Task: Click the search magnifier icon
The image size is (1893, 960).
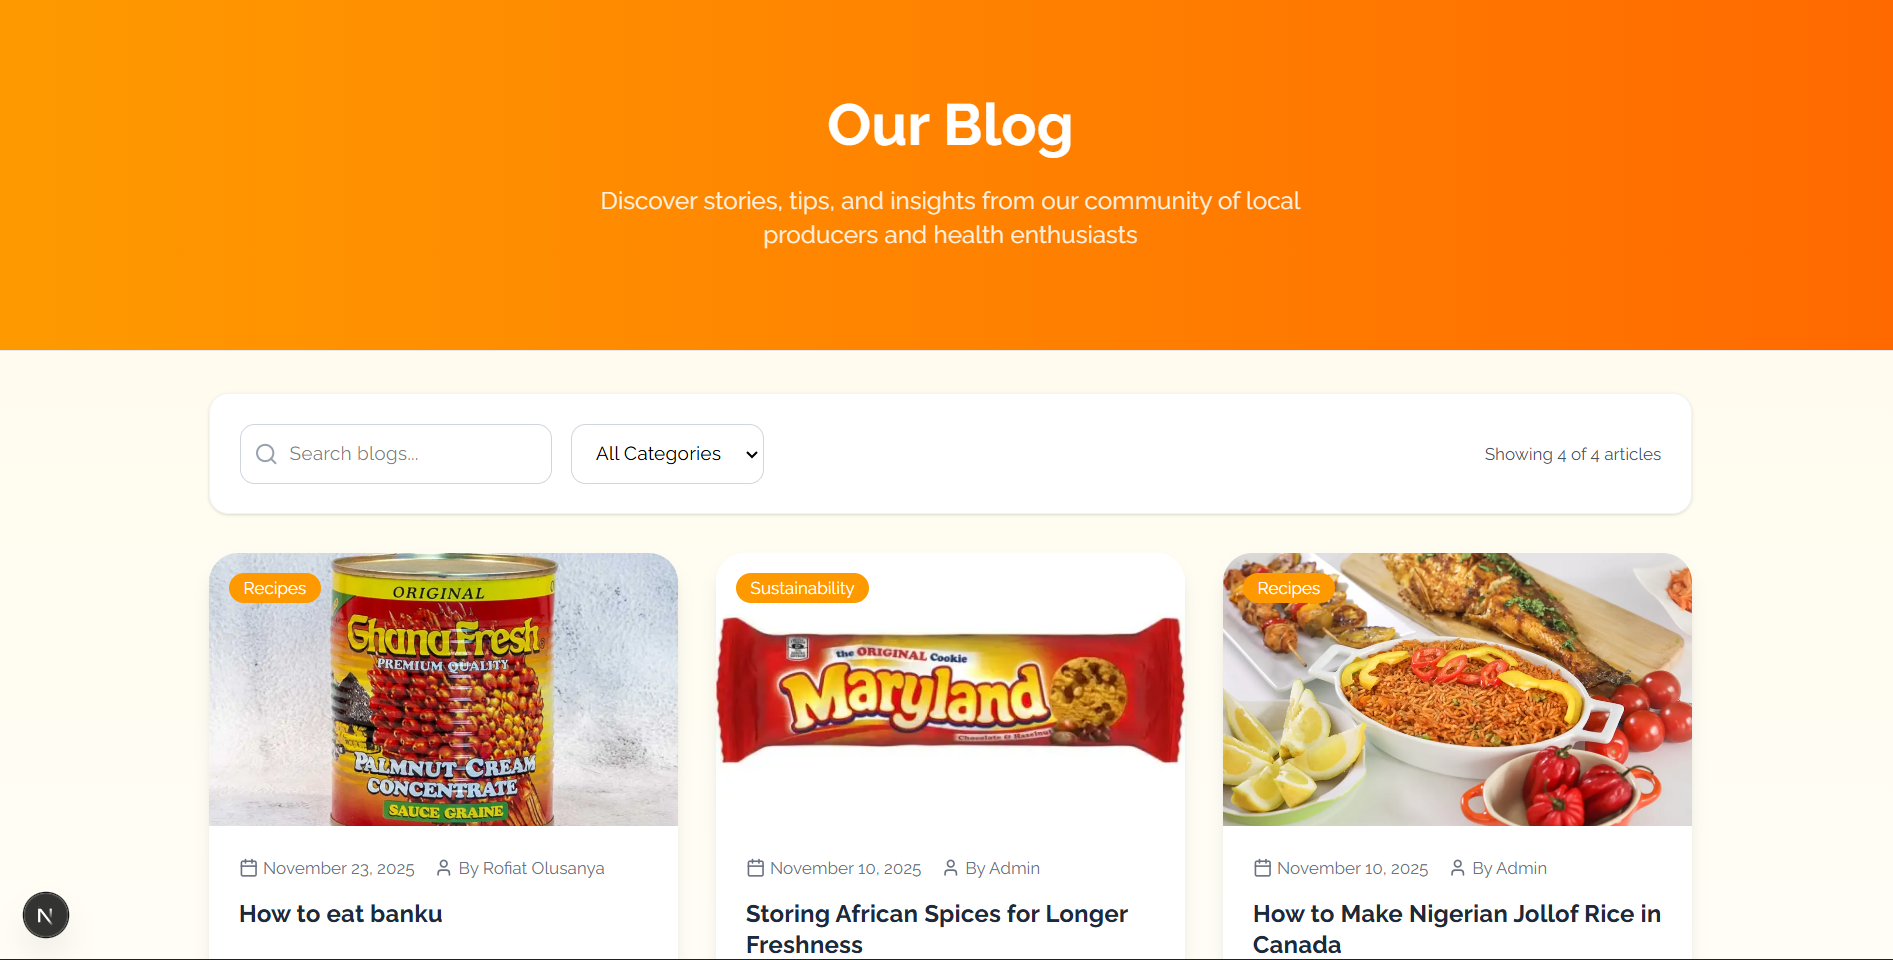Action: 266,454
